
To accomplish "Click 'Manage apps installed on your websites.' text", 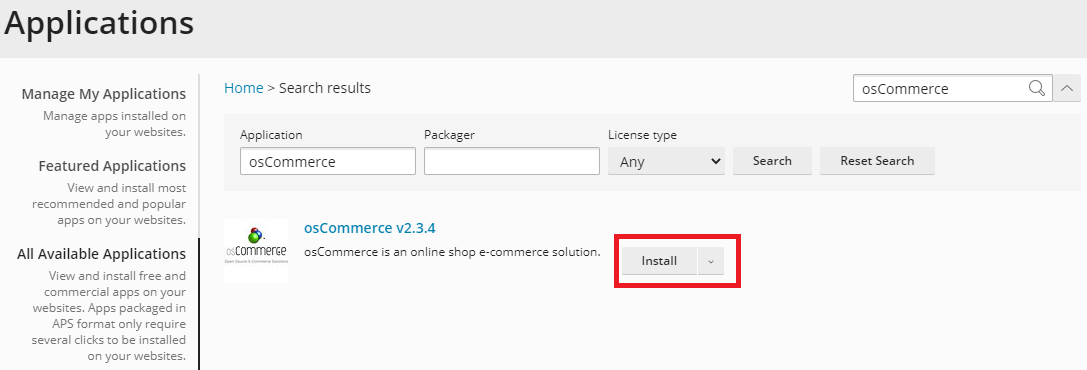I will (x=114, y=123).
